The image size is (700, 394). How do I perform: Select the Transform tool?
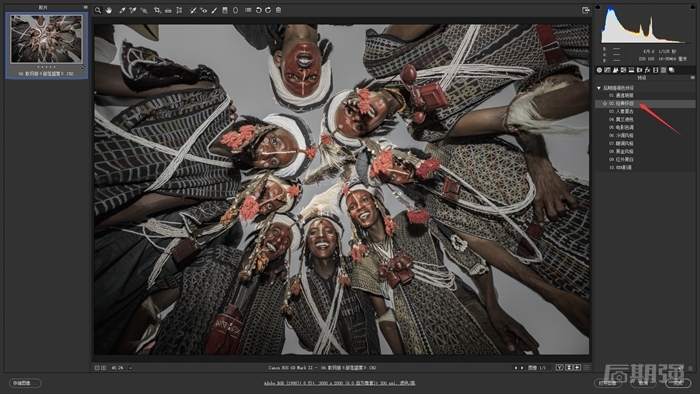[179, 10]
